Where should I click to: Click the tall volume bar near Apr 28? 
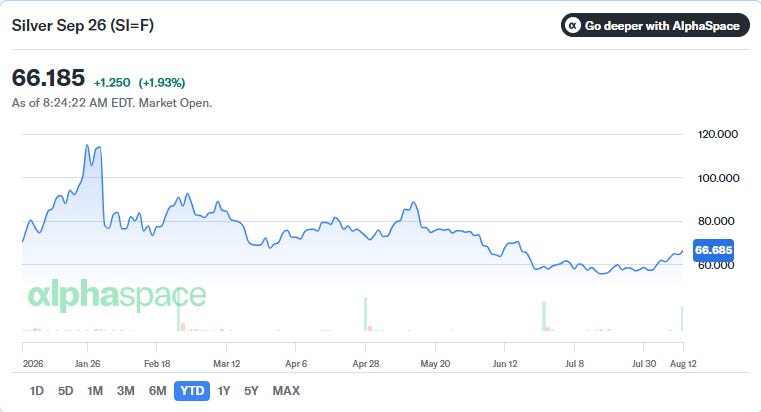(x=365, y=314)
